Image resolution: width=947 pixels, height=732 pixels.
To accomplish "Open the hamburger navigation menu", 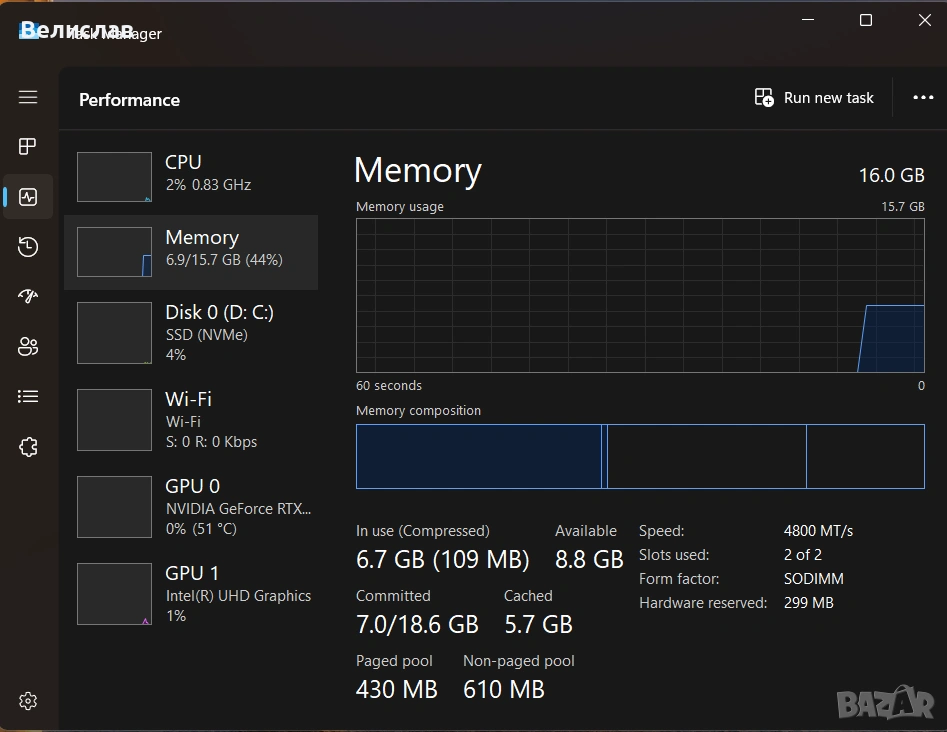I will 28,97.
